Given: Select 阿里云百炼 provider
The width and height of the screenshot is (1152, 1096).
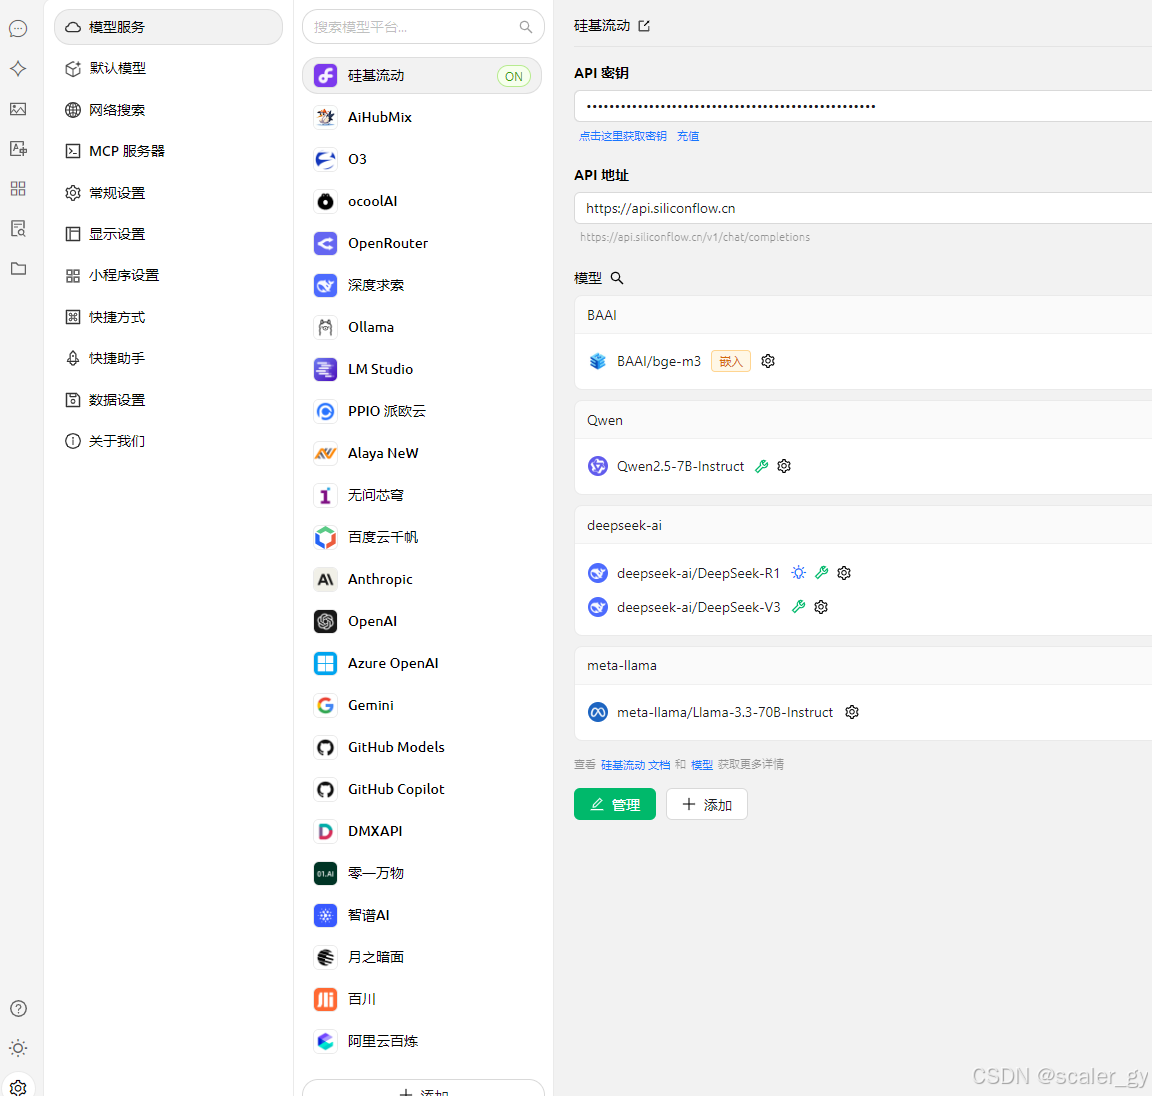Looking at the screenshot, I should [422, 1041].
